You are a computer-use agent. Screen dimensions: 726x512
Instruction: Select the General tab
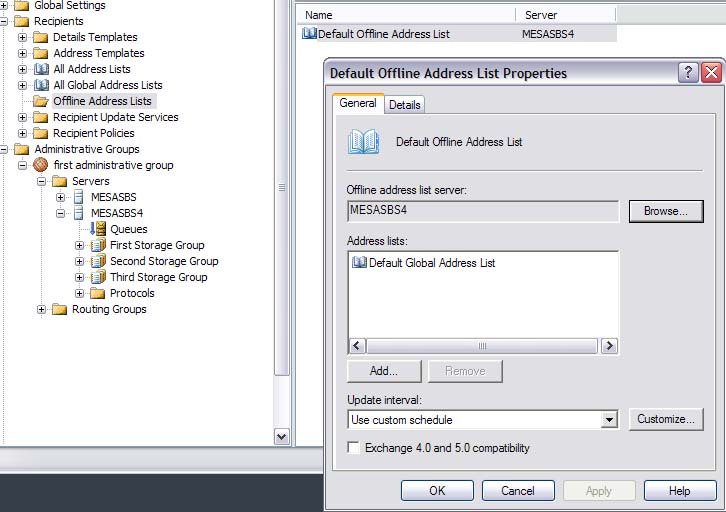click(x=358, y=103)
